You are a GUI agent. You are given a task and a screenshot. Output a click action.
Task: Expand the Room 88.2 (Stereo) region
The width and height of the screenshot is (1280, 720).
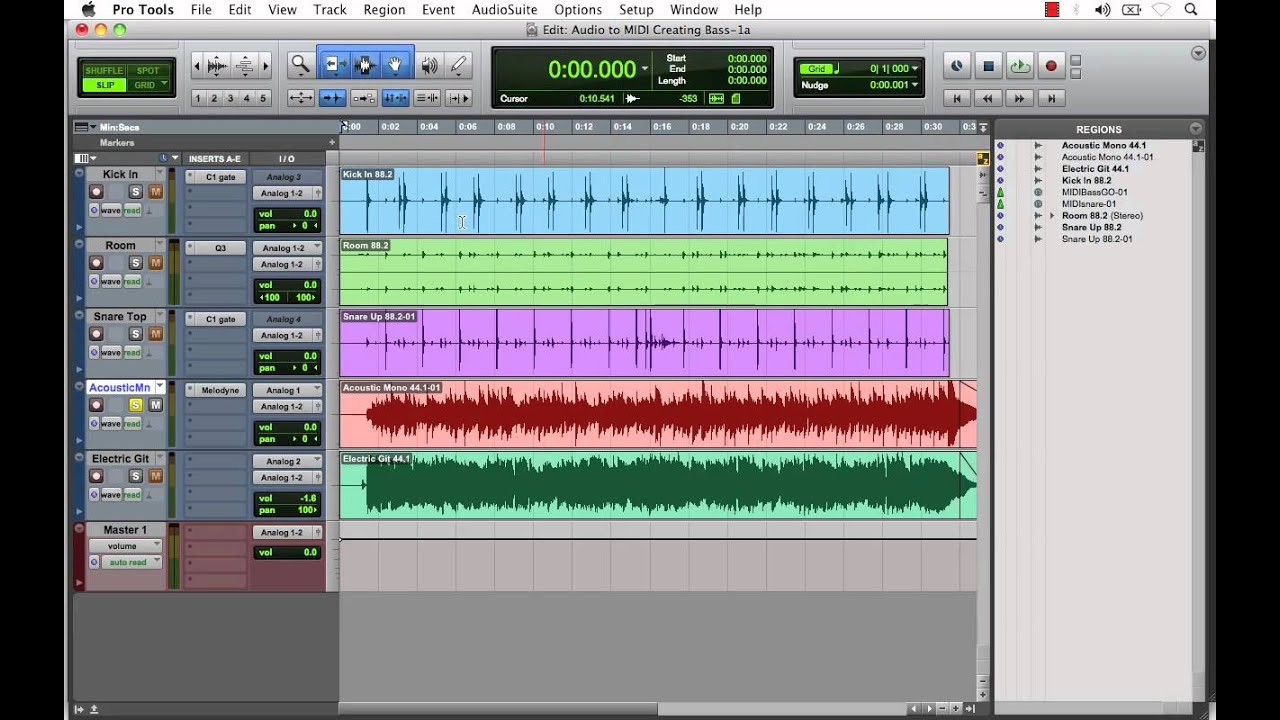pyautogui.click(x=1051, y=216)
